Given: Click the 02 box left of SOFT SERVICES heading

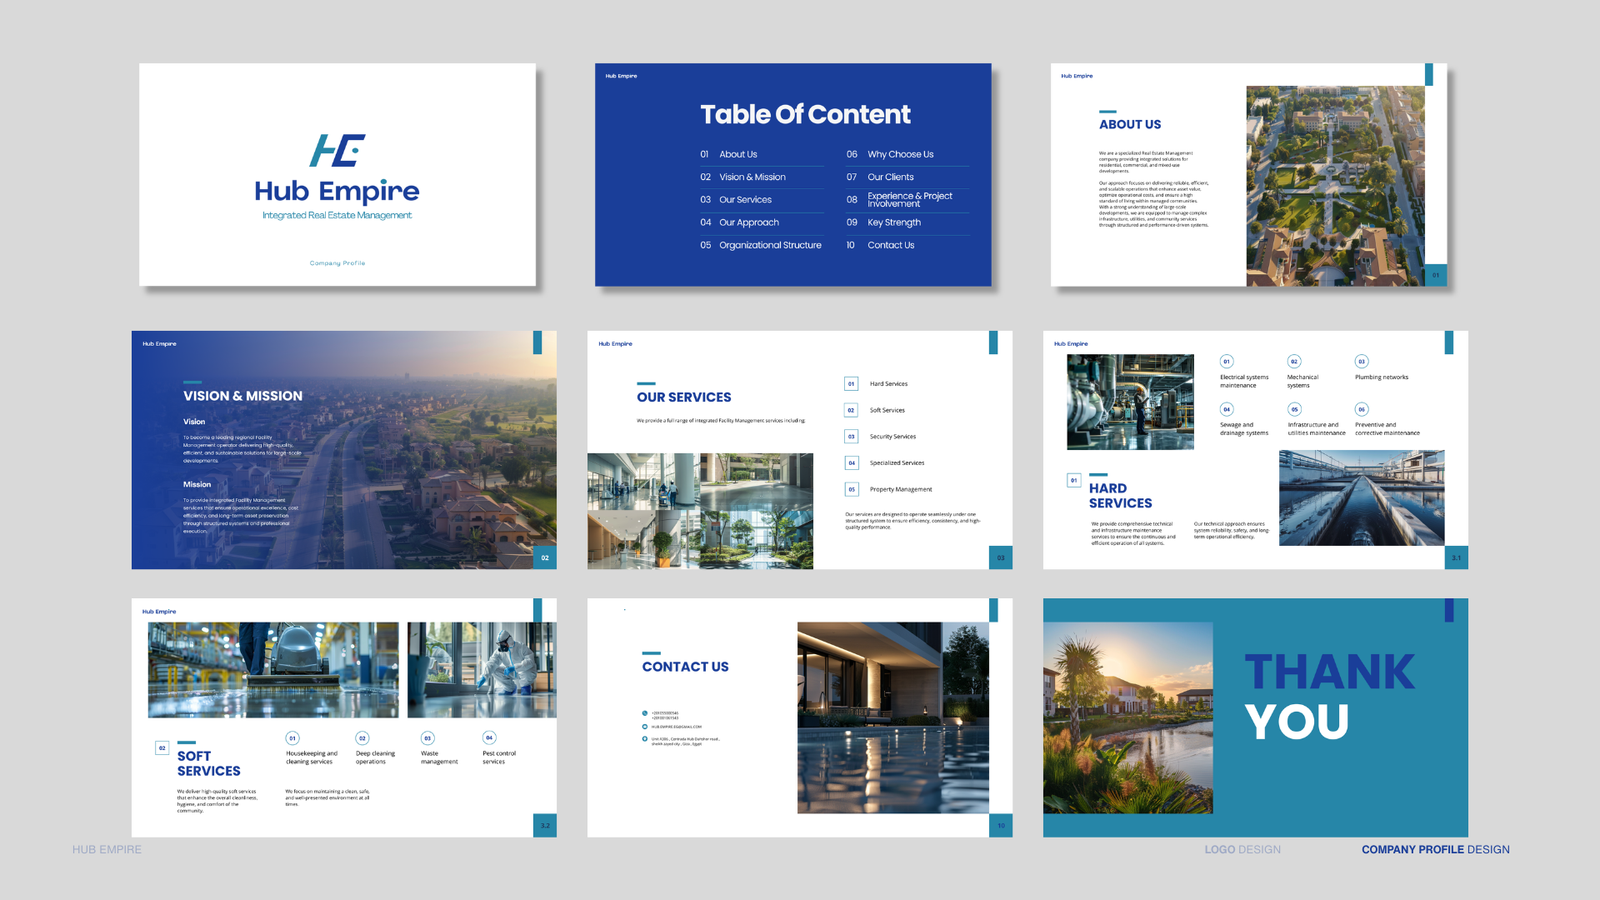Looking at the screenshot, I should click(x=162, y=748).
